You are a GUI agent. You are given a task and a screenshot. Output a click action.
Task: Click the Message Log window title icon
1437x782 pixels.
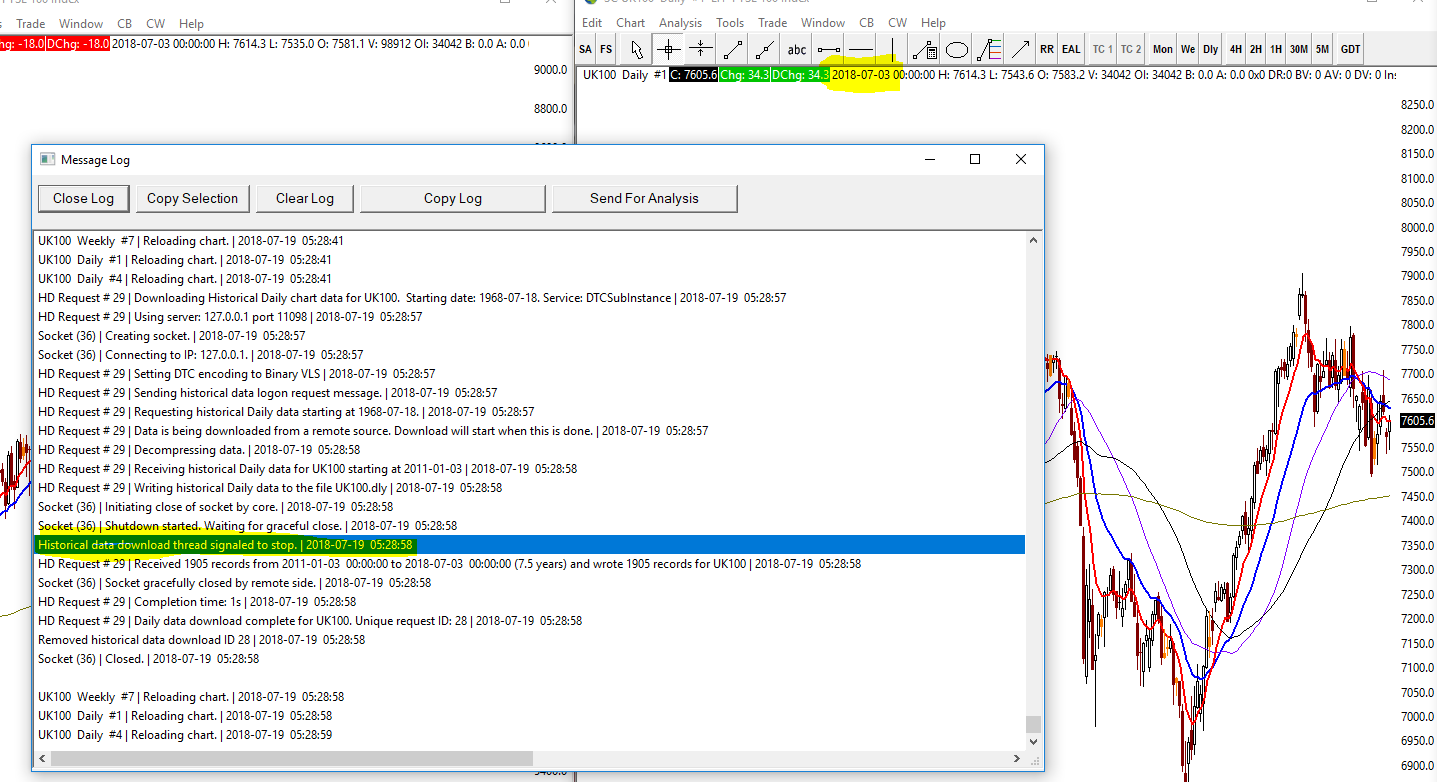(x=47, y=159)
